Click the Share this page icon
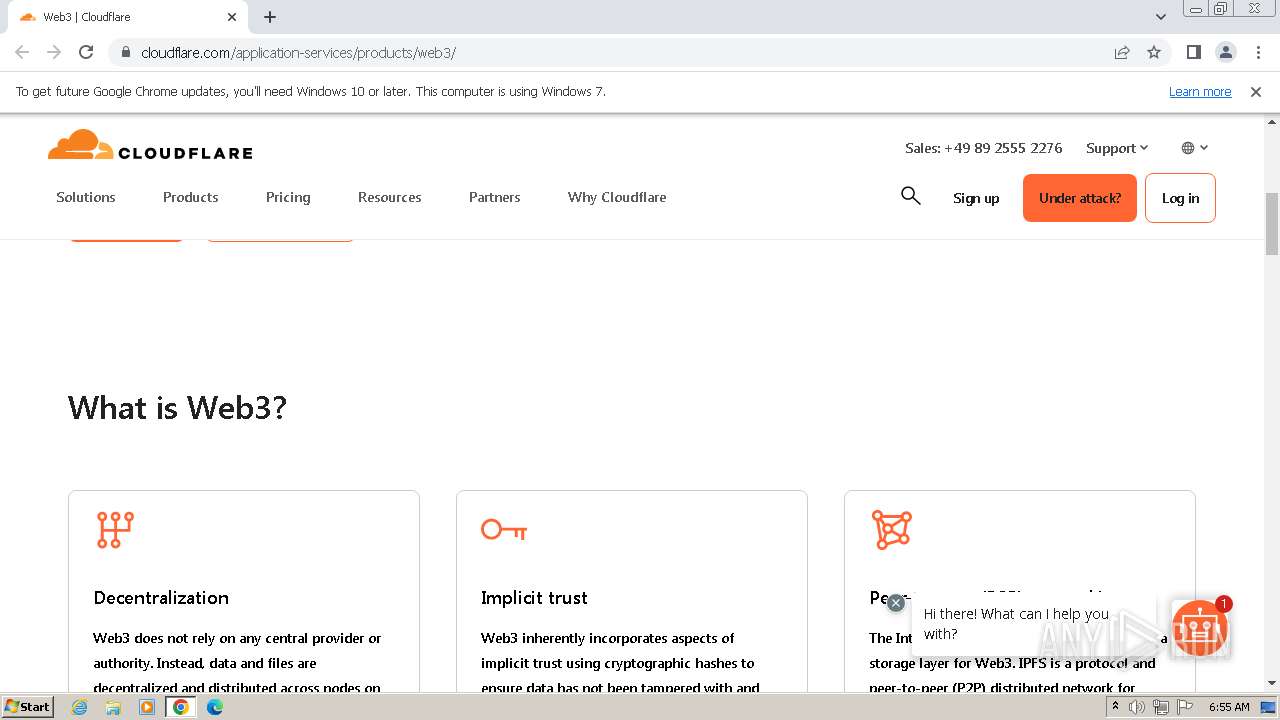1280x720 pixels. (1122, 52)
